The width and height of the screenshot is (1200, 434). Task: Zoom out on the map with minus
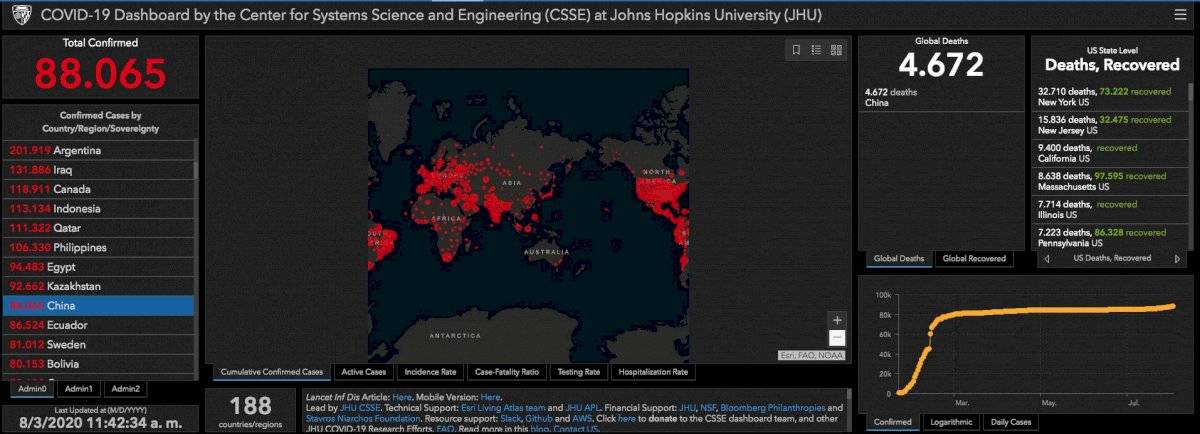837,338
